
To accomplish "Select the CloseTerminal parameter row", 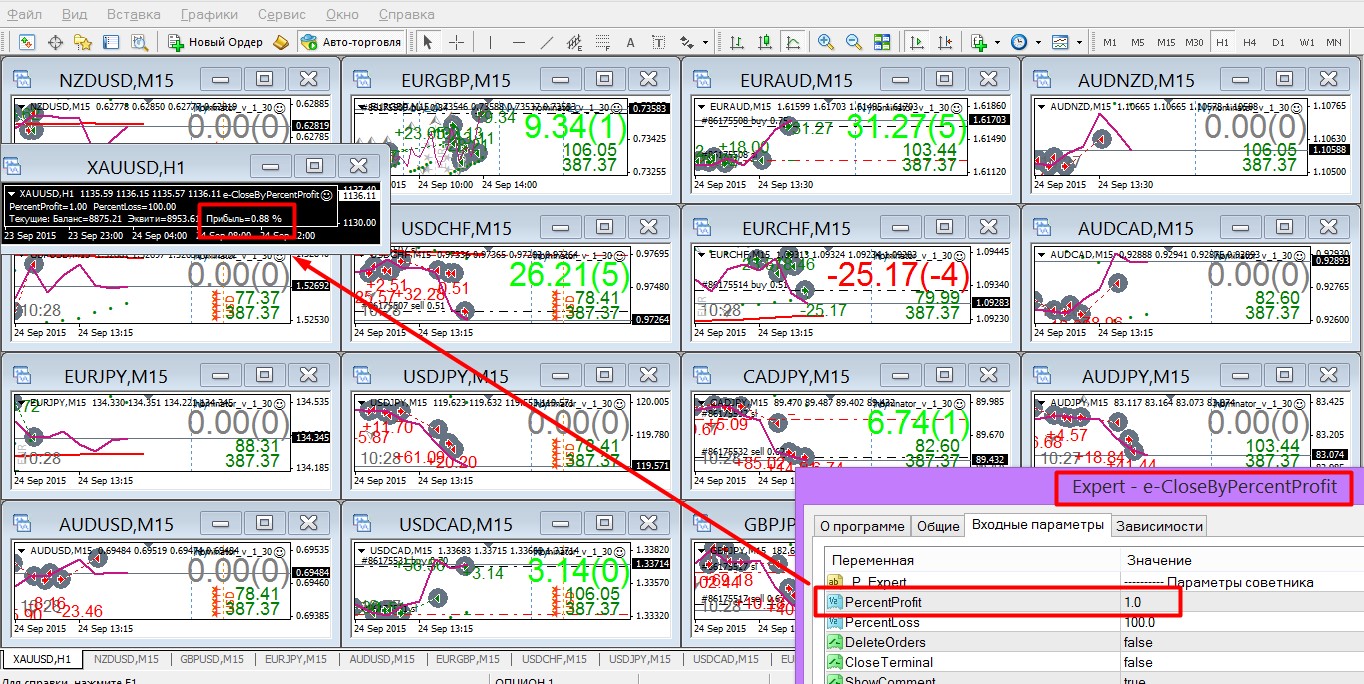I will 1090,662.
